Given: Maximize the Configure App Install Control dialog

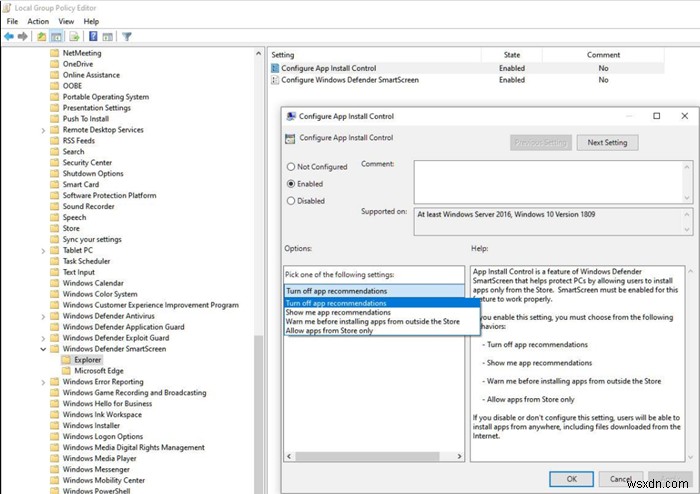Looking at the screenshot, I should click(x=657, y=116).
